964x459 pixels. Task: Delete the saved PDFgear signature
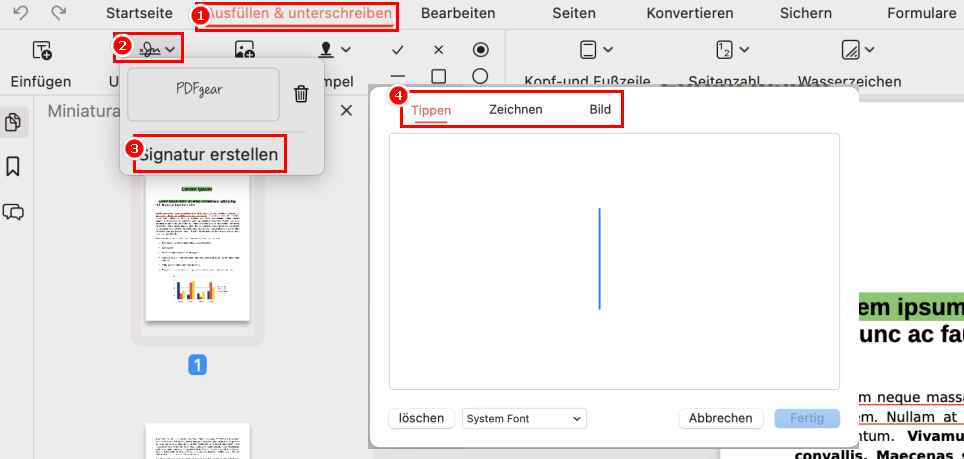tap(301, 94)
